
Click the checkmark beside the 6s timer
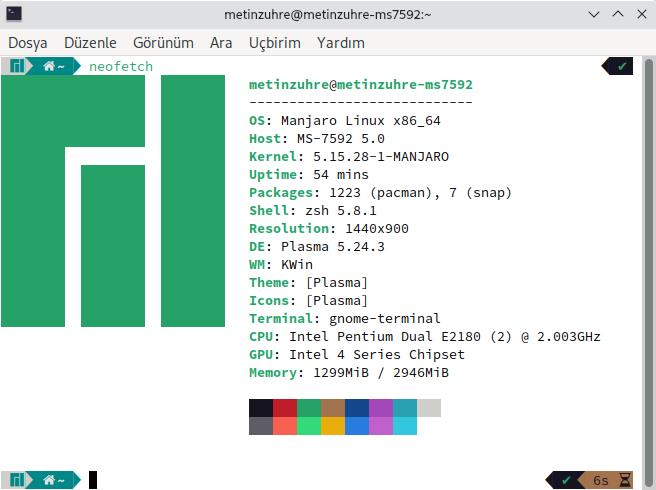tap(566, 480)
